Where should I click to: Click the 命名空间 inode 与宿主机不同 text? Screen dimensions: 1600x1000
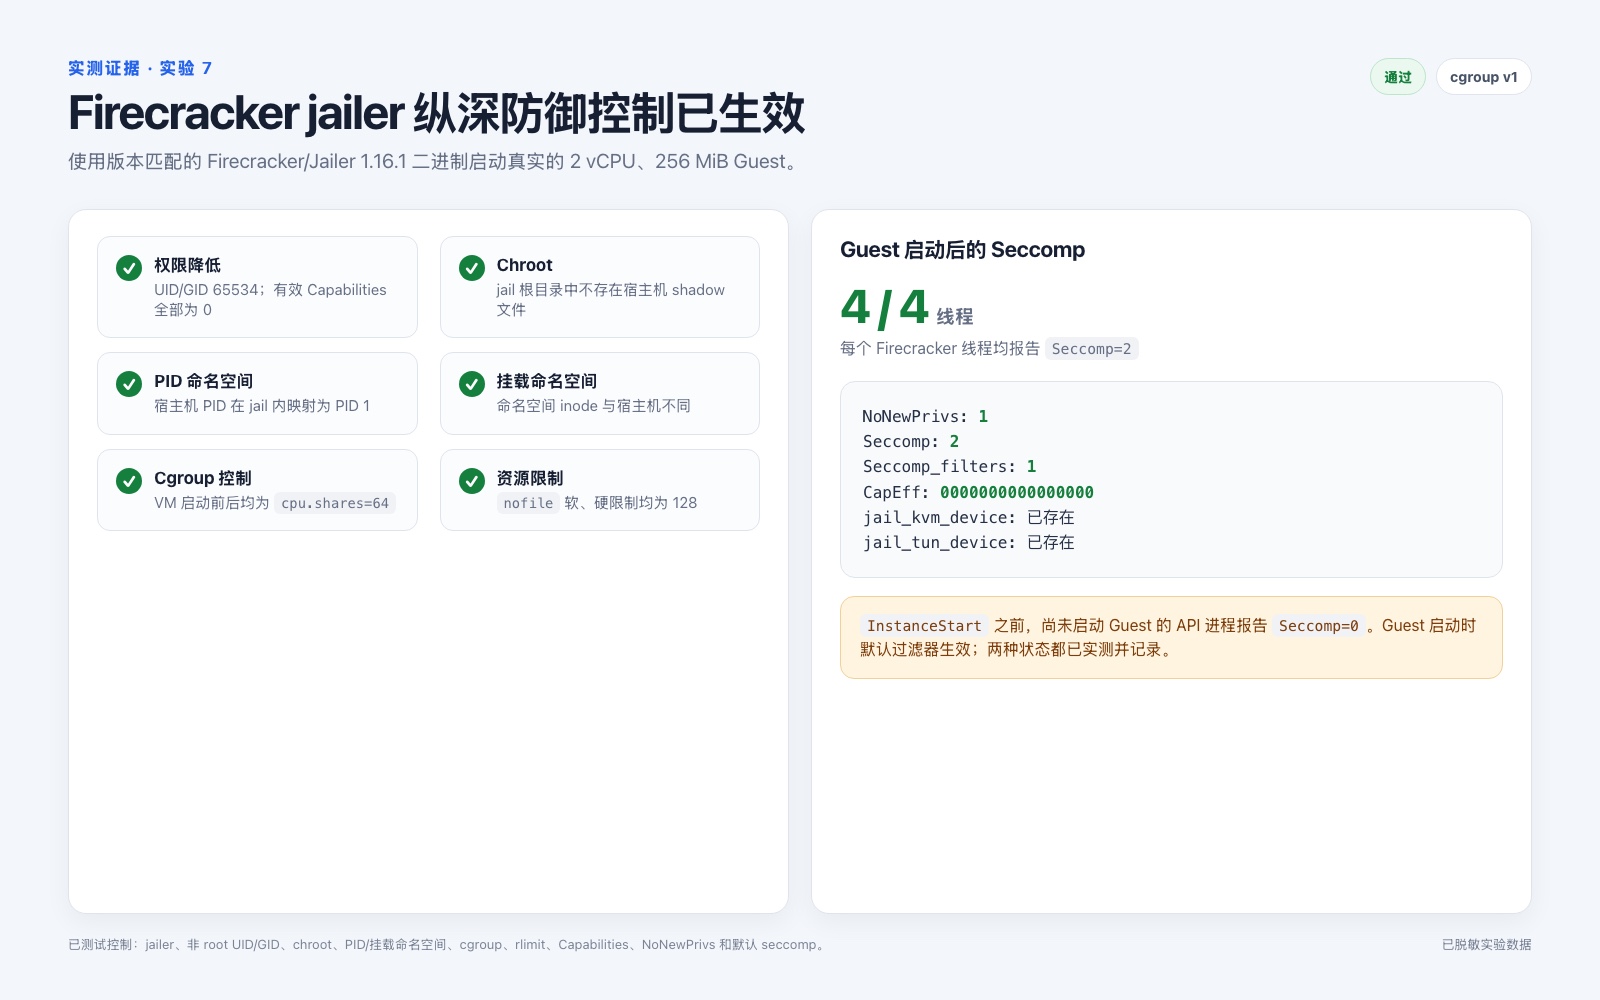click(594, 406)
